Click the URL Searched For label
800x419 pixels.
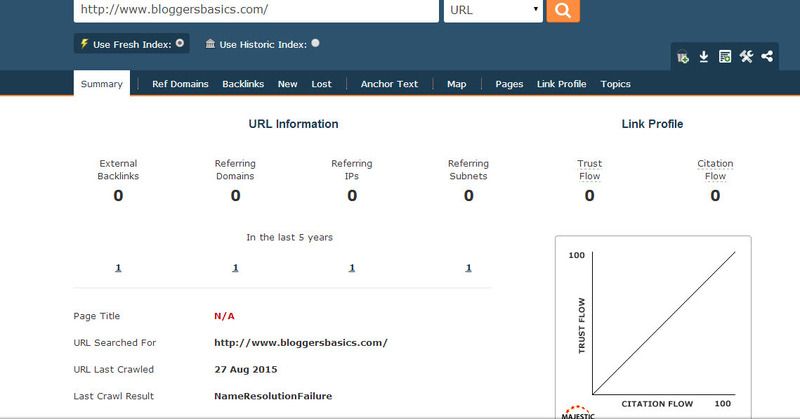pos(115,342)
